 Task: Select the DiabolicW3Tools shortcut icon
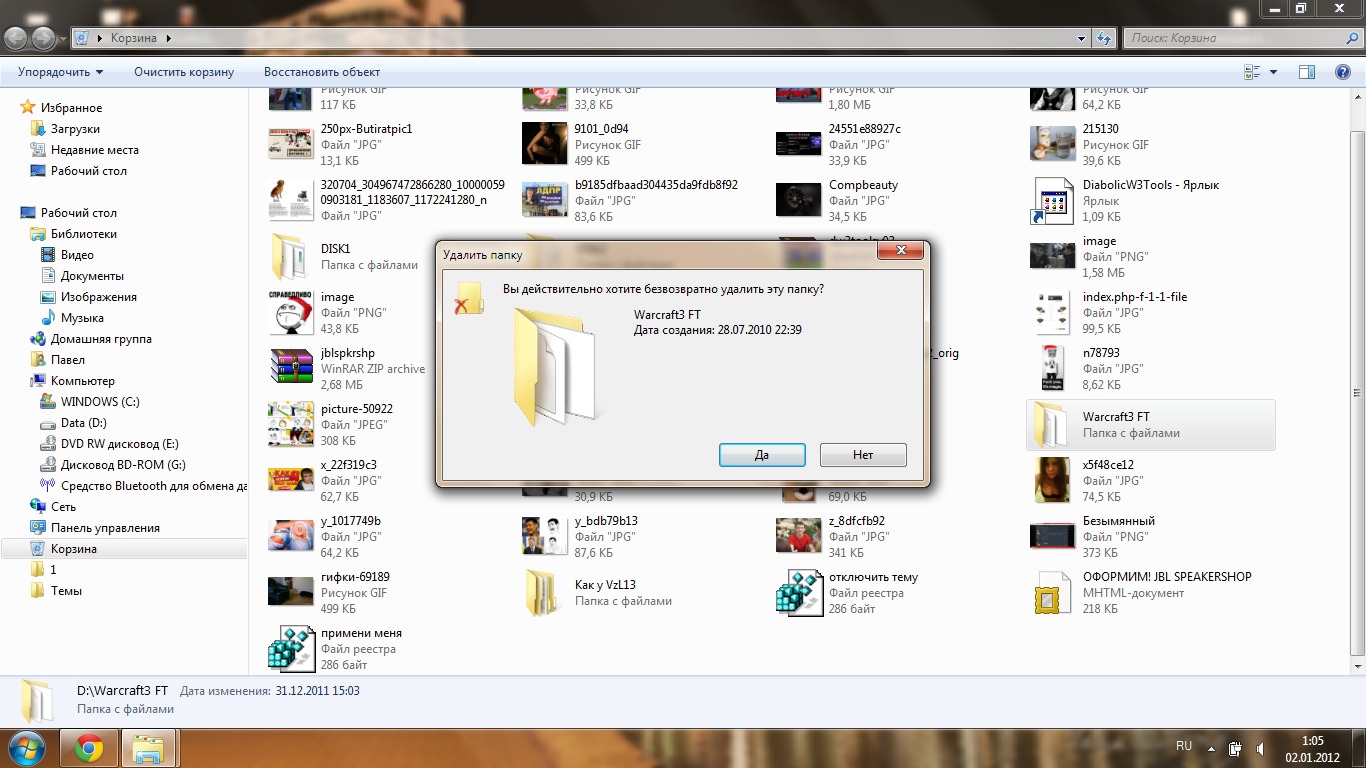1052,200
